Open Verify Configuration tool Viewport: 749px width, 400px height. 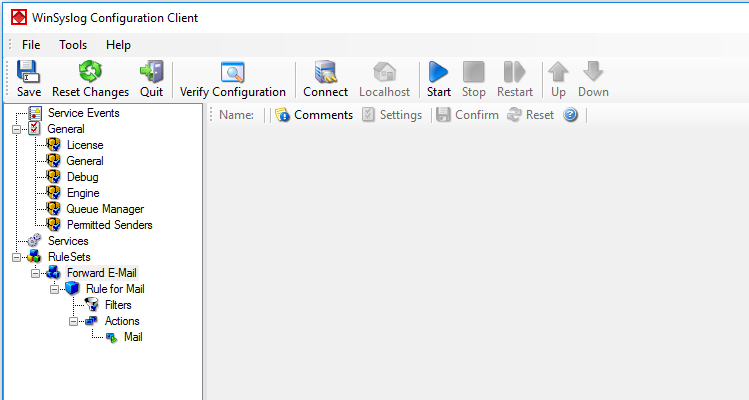point(233,72)
